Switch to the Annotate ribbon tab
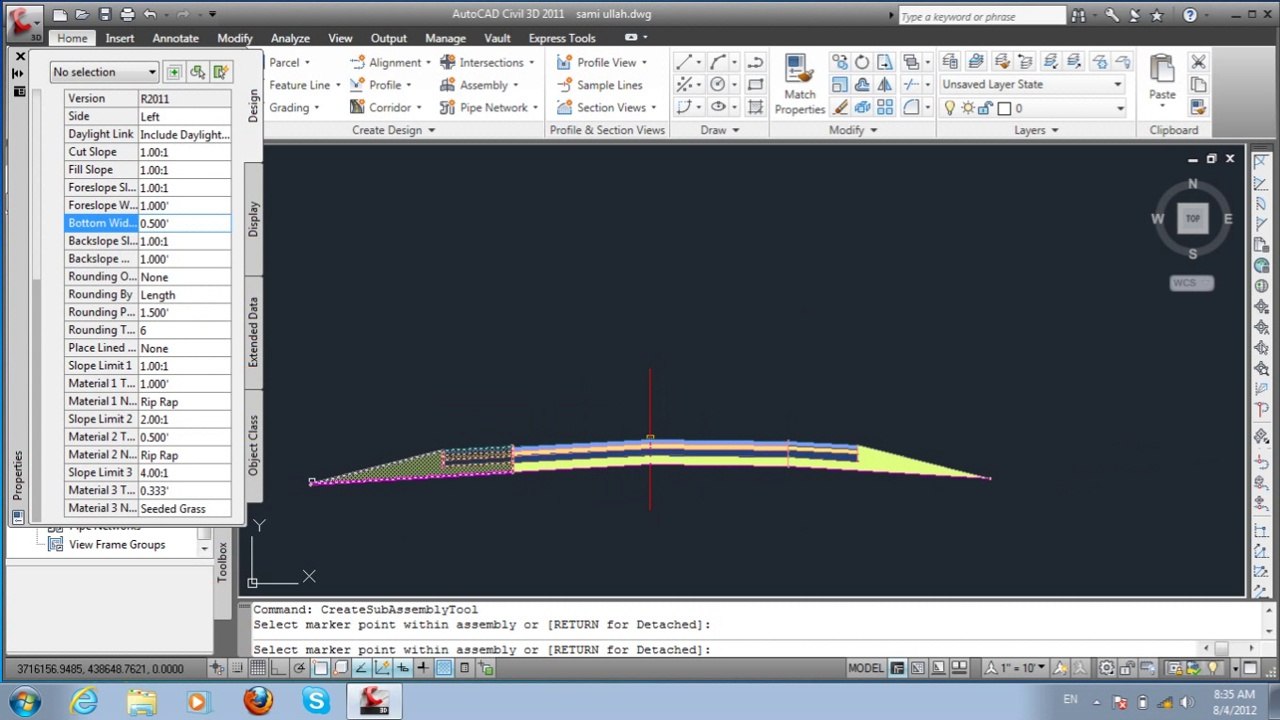Viewport: 1280px width, 720px height. 175,38
